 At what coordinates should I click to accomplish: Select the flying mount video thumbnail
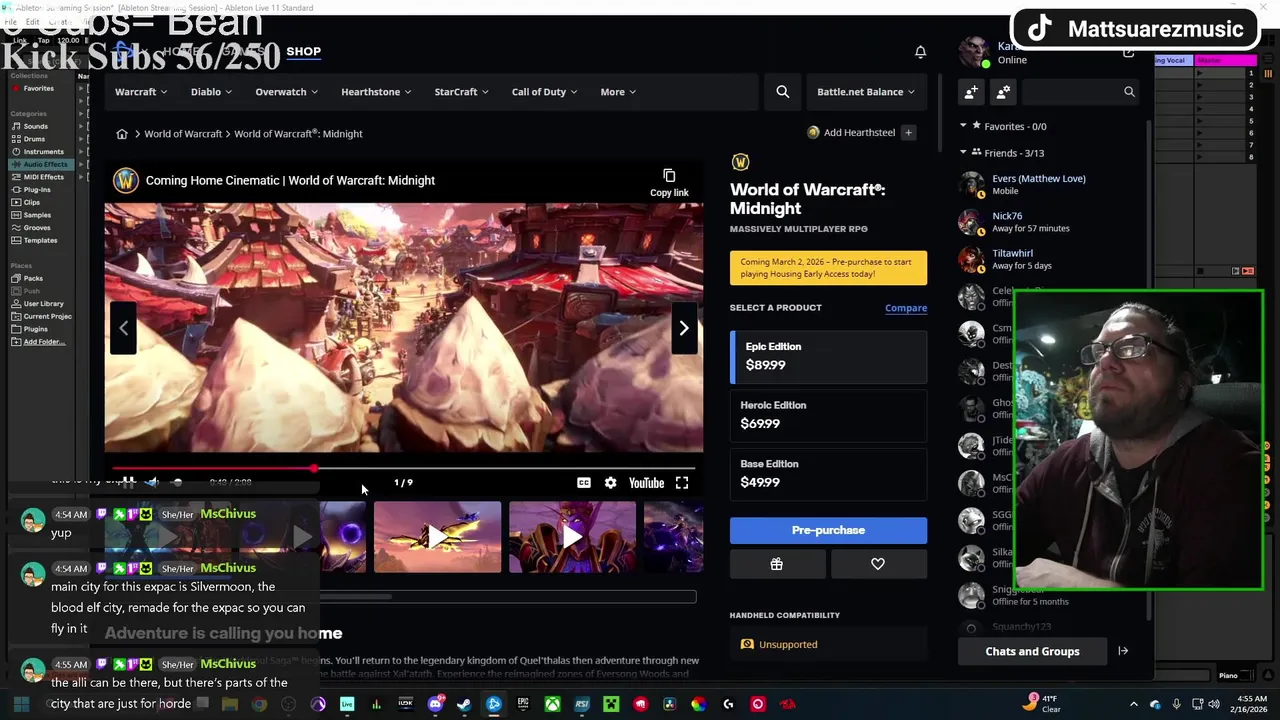click(437, 537)
